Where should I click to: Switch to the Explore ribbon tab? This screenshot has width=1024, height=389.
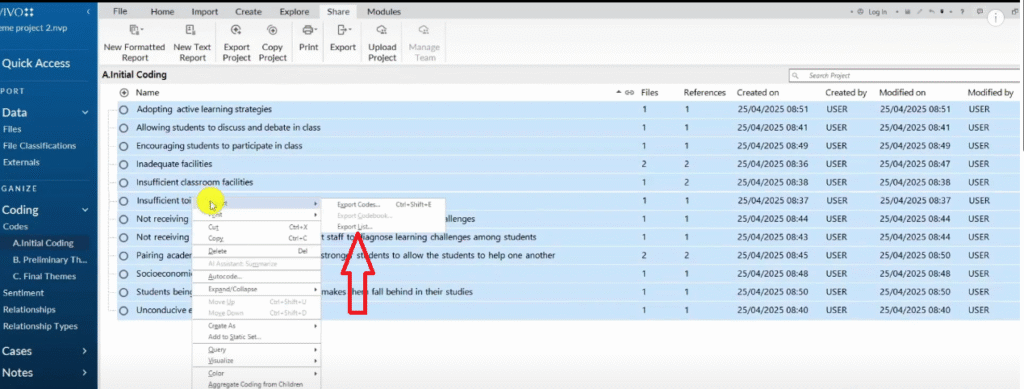point(294,12)
